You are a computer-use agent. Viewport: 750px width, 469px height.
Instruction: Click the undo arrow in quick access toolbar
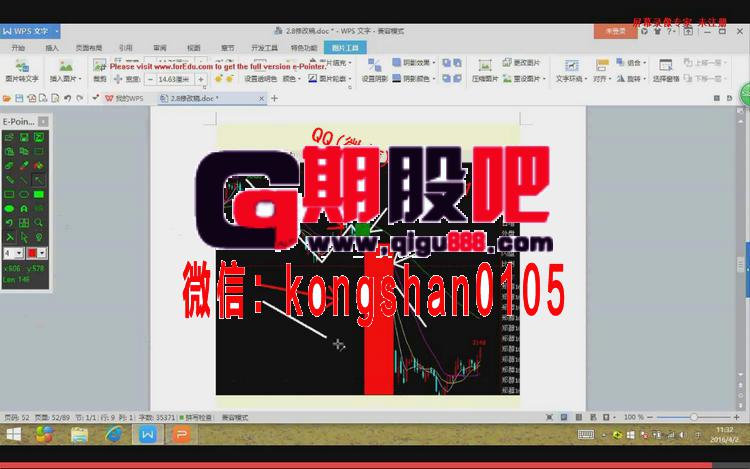[x=67, y=98]
